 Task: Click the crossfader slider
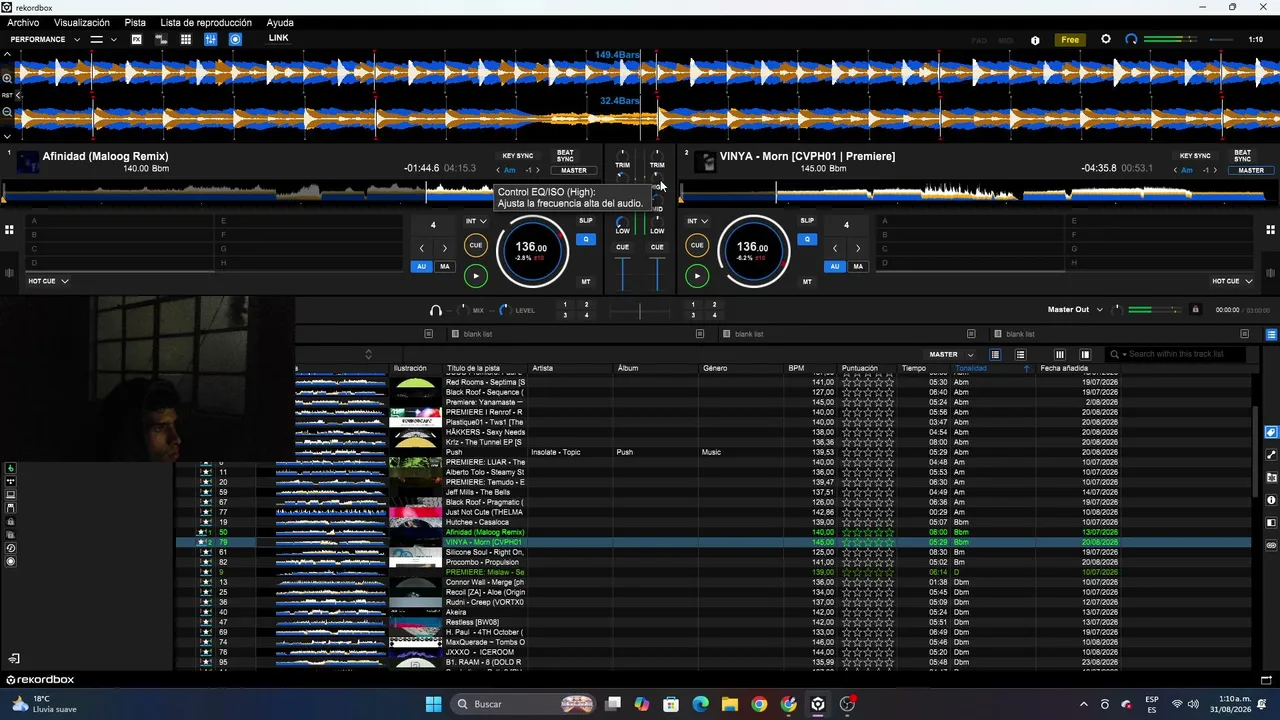(x=640, y=311)
